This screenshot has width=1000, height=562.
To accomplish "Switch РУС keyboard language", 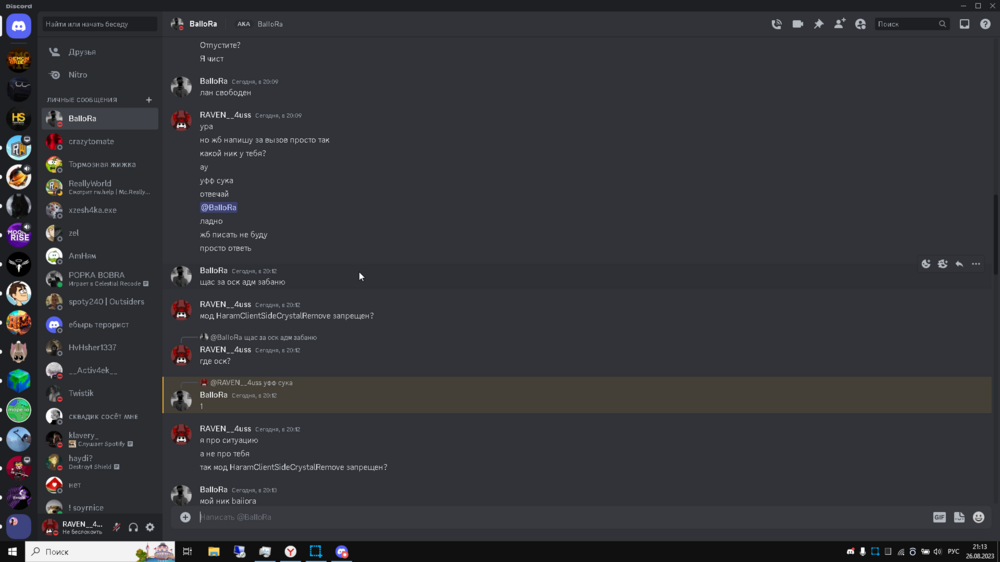I will tap(953, 552).
